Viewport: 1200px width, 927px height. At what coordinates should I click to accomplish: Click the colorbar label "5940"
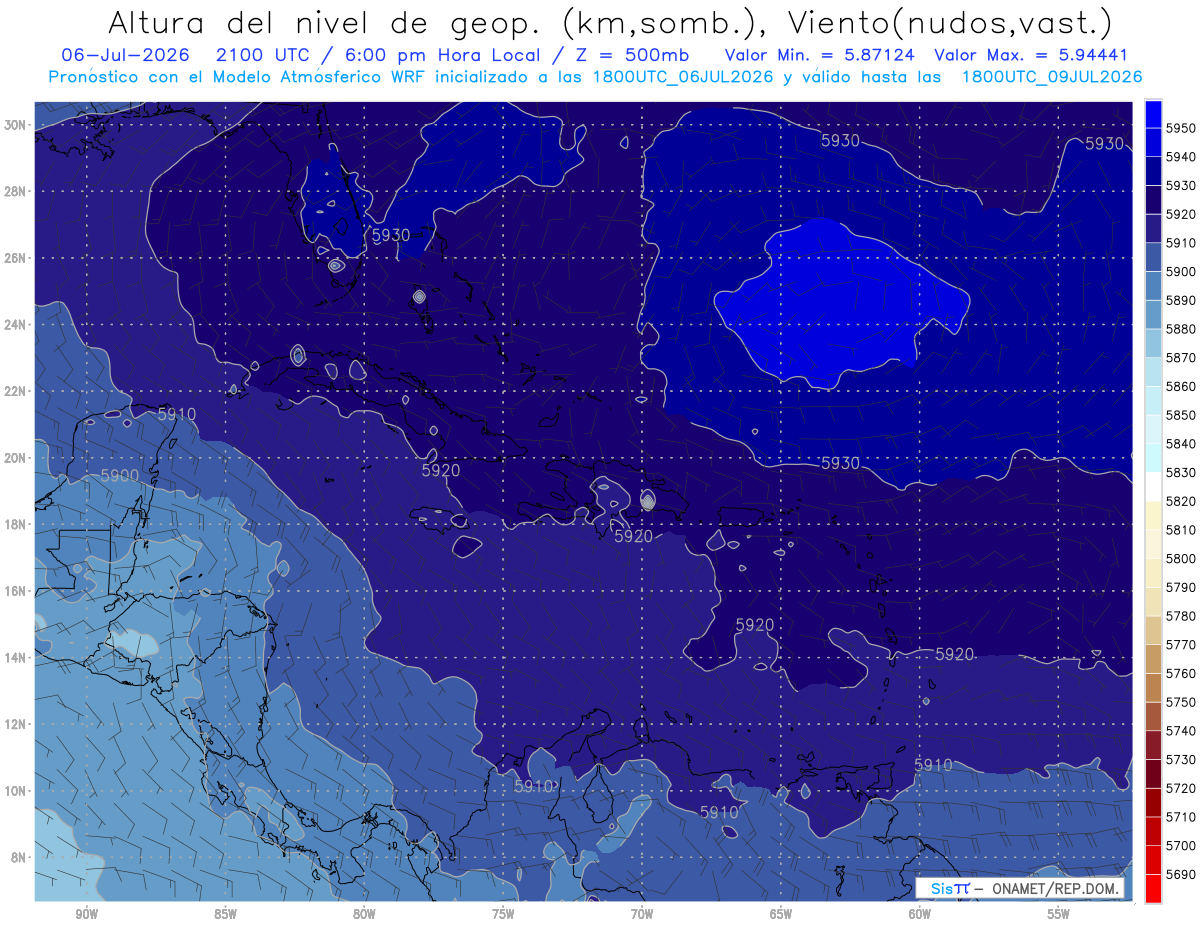(1181, 157)
